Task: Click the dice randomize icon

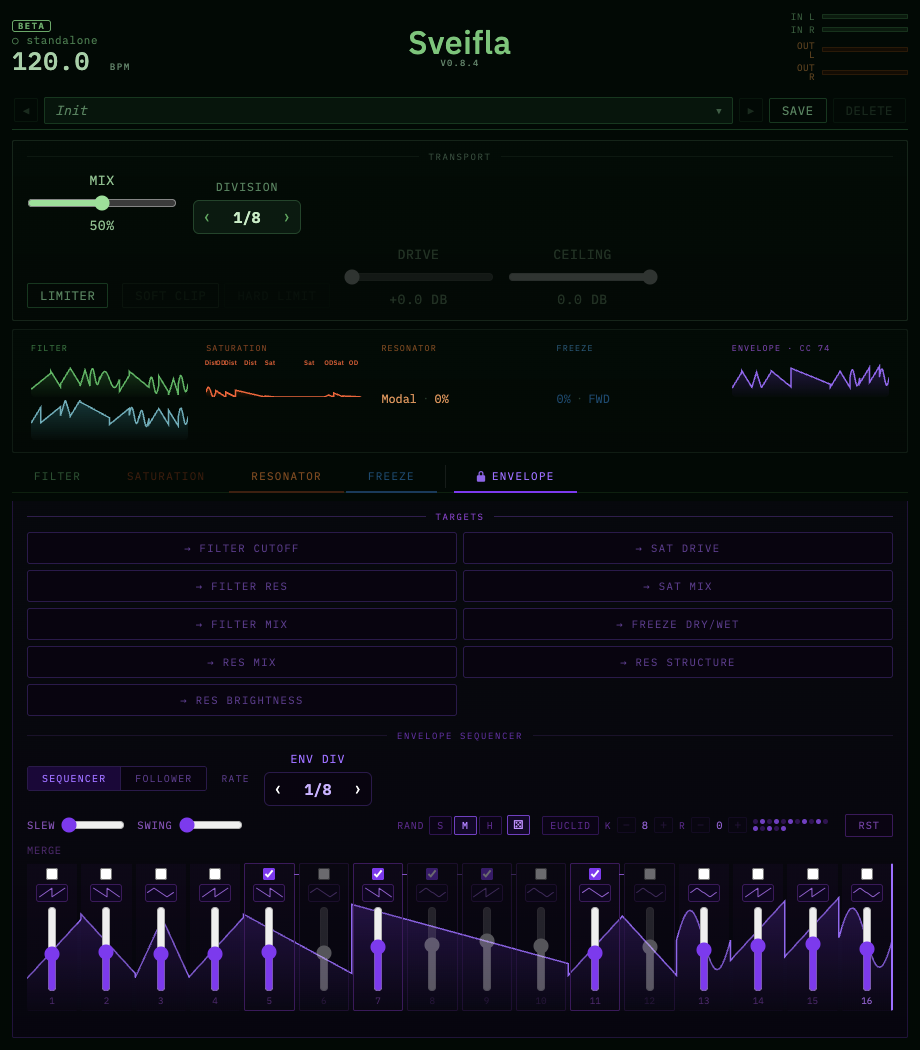Action: point(518,825)
